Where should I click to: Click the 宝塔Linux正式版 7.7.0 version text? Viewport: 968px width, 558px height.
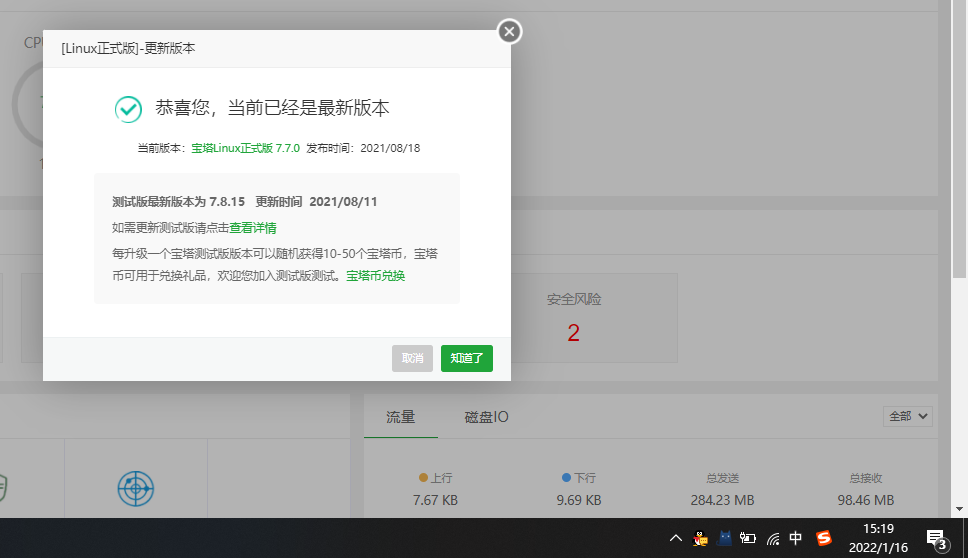coord(246,148)
